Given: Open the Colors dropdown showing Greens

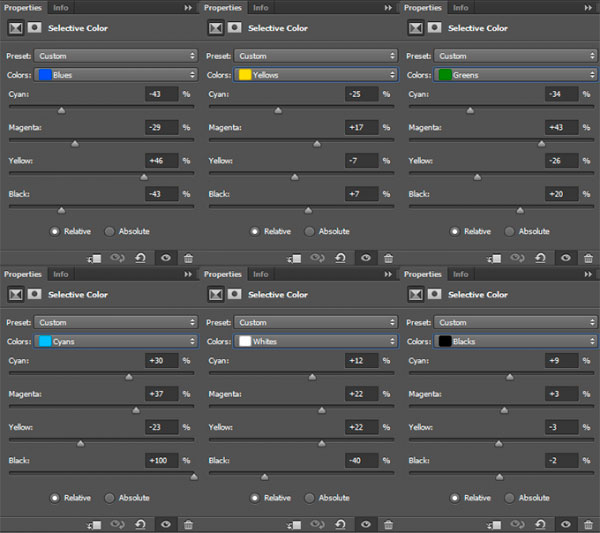Looking at the screenshot, I should click(x=516, y=75).
